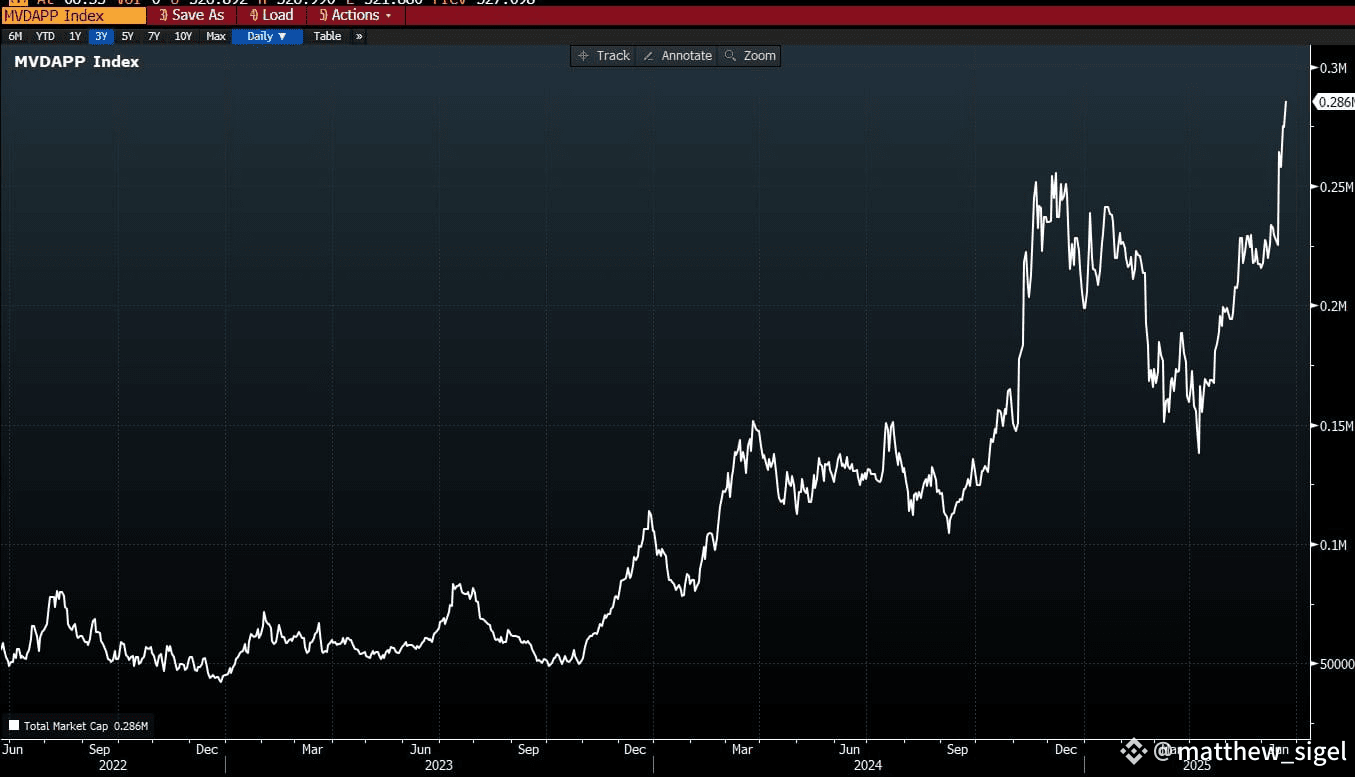Select the 1Y time range
1355x777 pixels.
click(x=75, y=36)
